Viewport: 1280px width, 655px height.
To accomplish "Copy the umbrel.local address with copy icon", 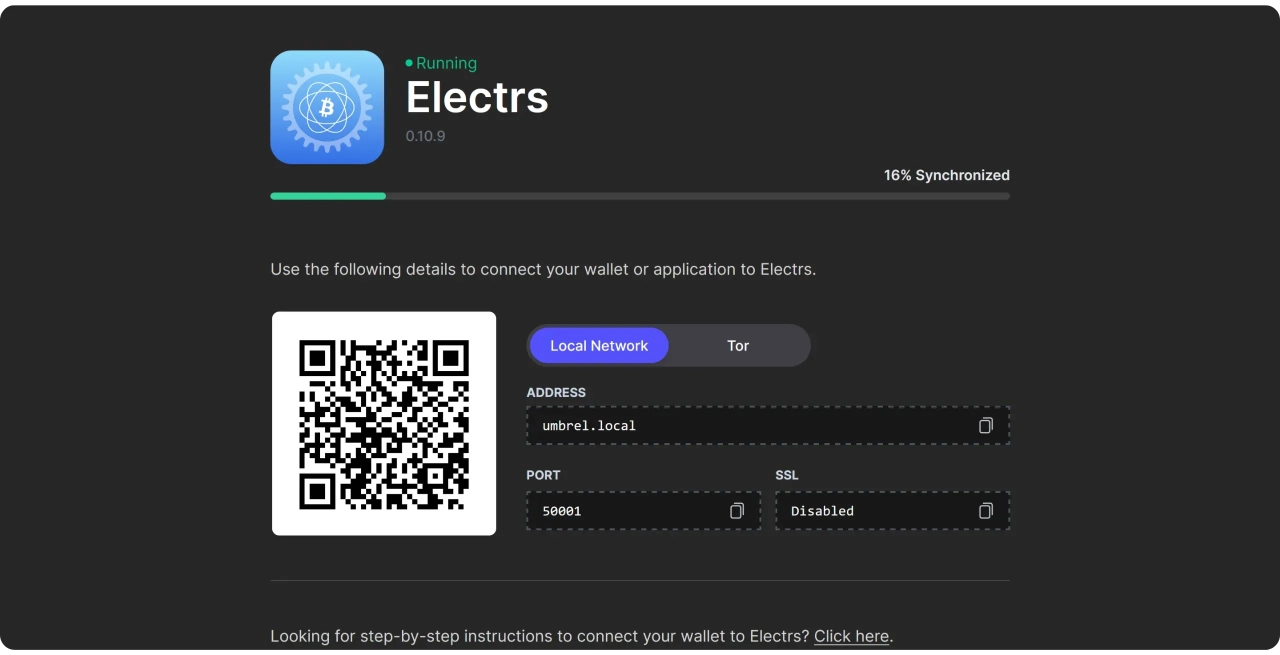I will tap(986, 425).
